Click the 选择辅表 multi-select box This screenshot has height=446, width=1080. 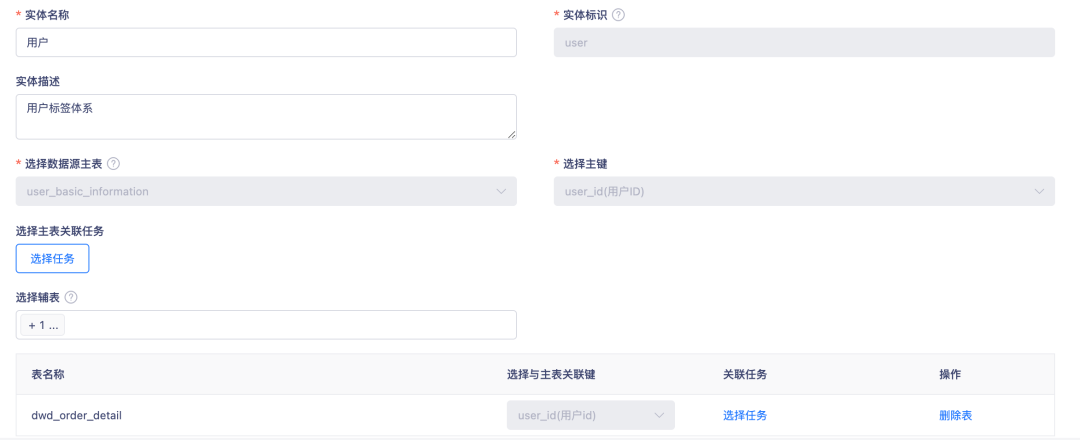(290, 325)
